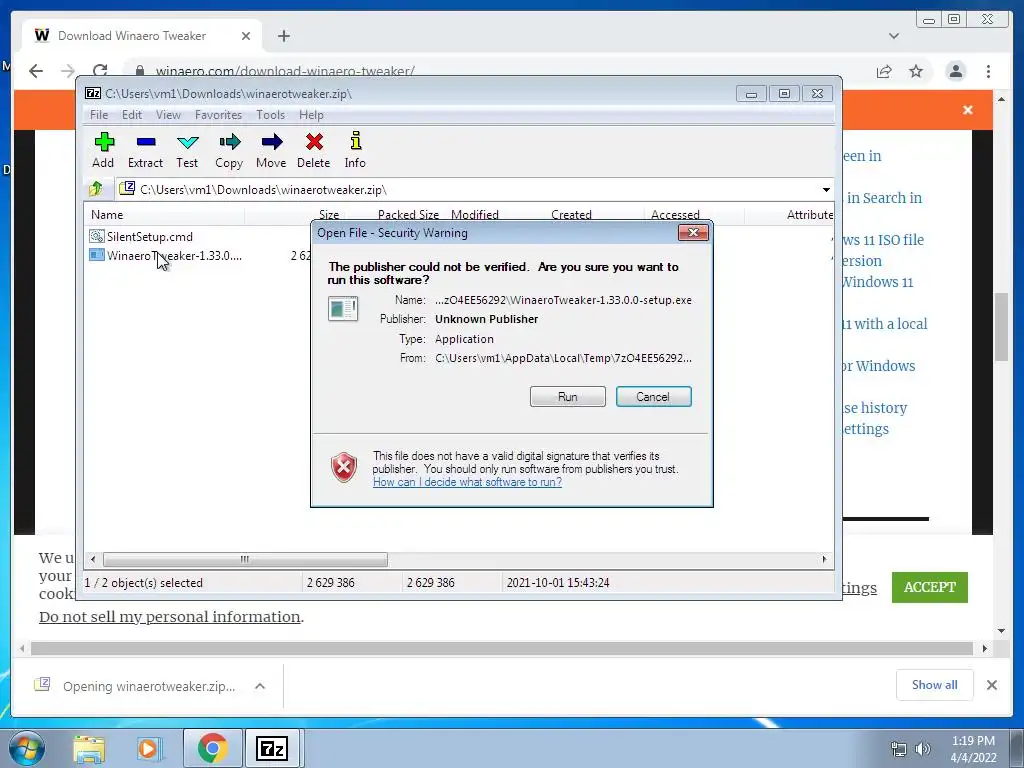Switch to Chrome on the taskbar

point(212,748)
